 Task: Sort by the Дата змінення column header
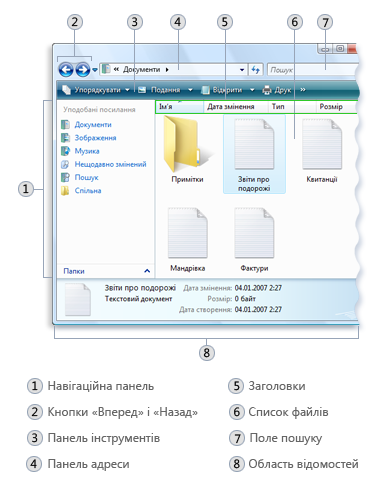point(235,107)
